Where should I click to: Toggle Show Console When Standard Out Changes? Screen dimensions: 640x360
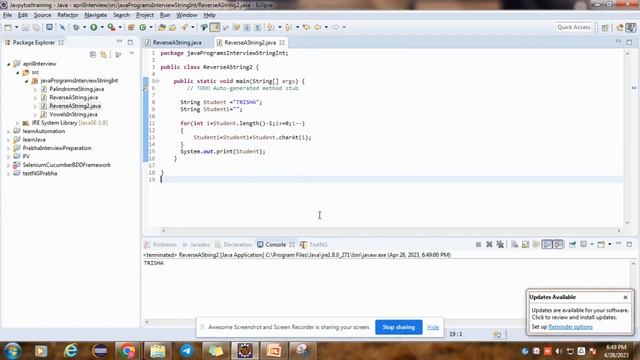coord(547,244)
